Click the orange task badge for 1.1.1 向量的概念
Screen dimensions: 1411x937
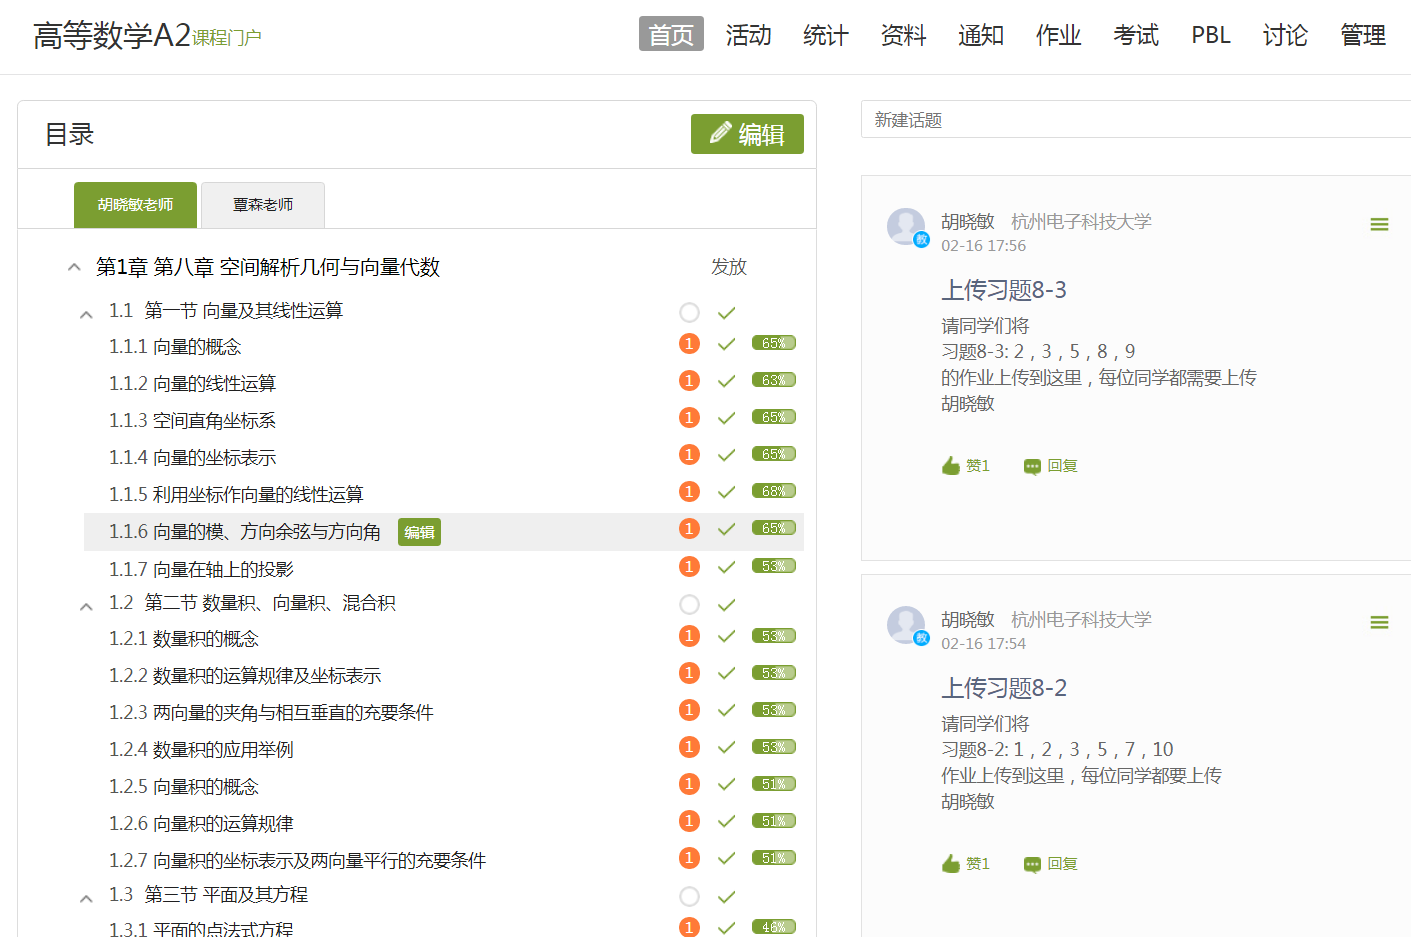tap(689, 344)
